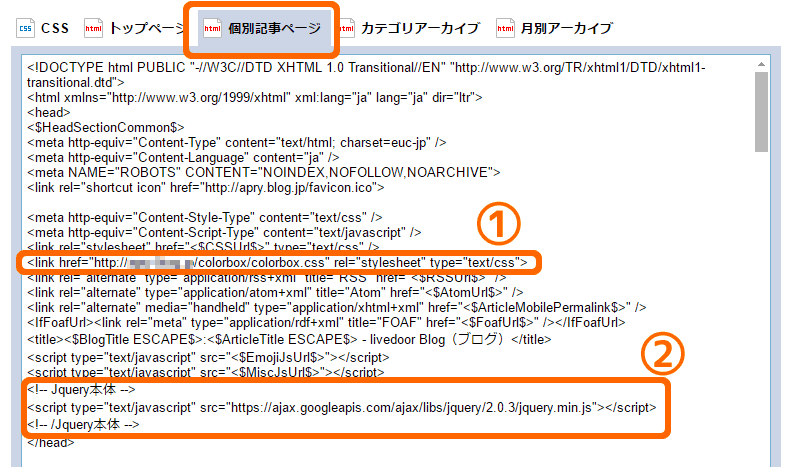The height and width of the screenshot is (467, 799).
Task: Switch to 月別アーカイブ tab
Action: click(555, 29)
